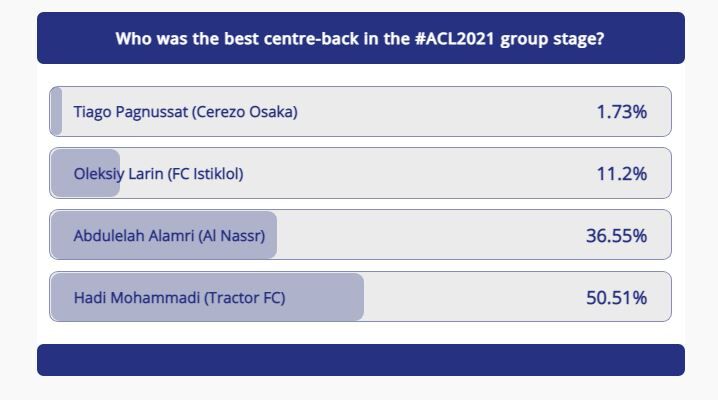
Task: Pick Abdulelah Alamri (Al Nassr) name
Action: click(x=169, y=236)
